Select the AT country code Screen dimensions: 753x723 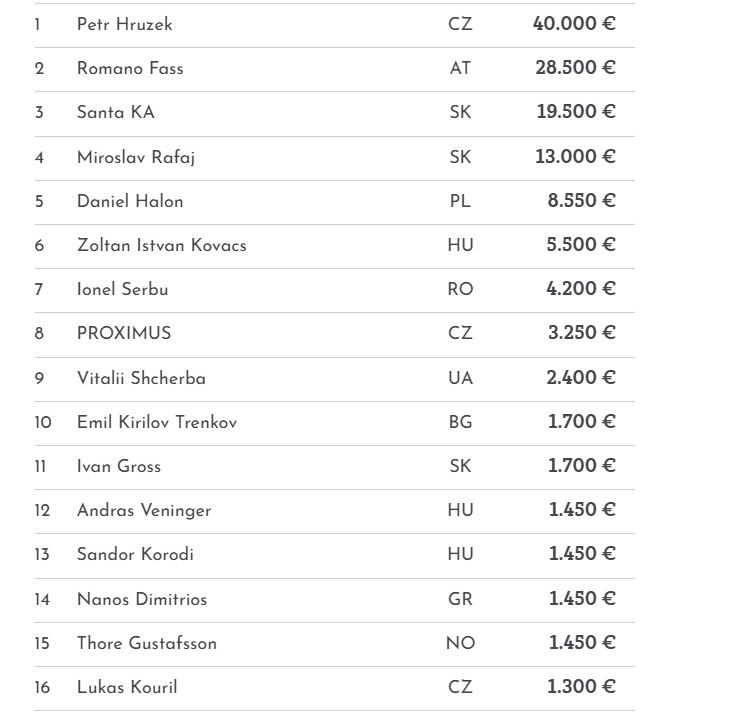pos(460,68)
